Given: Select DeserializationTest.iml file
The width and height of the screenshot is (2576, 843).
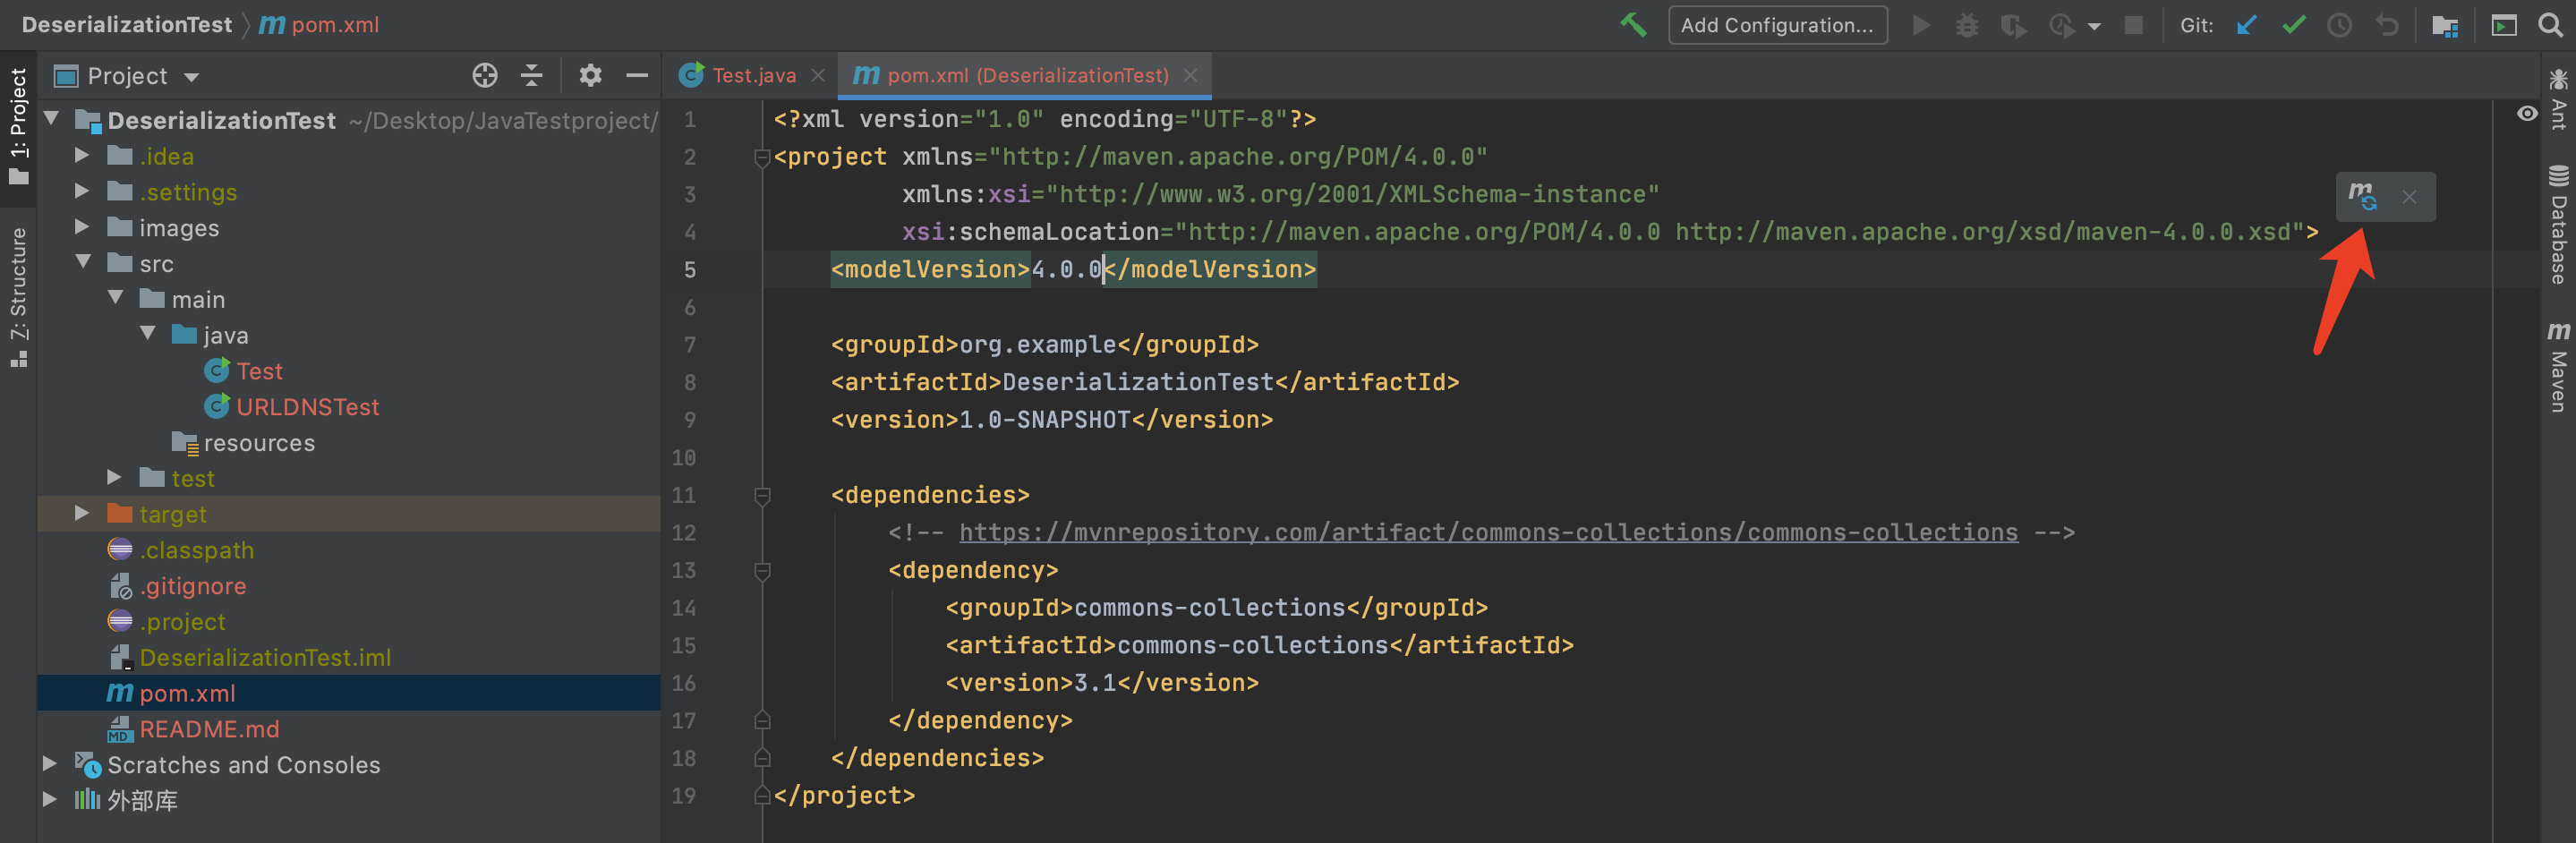Looking at the screenshot, I should coord(265,658).
